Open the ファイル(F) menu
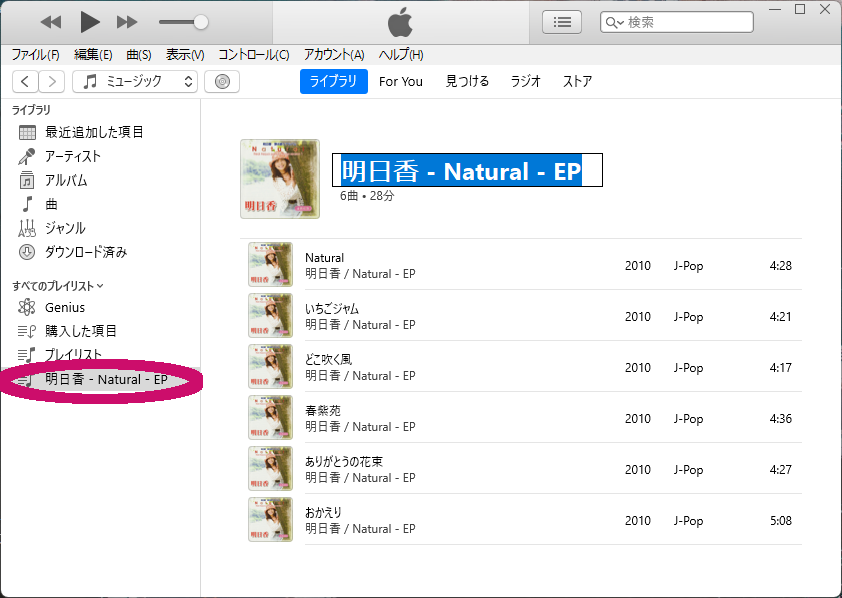This screenshot has width=842, height=598. 35,55
